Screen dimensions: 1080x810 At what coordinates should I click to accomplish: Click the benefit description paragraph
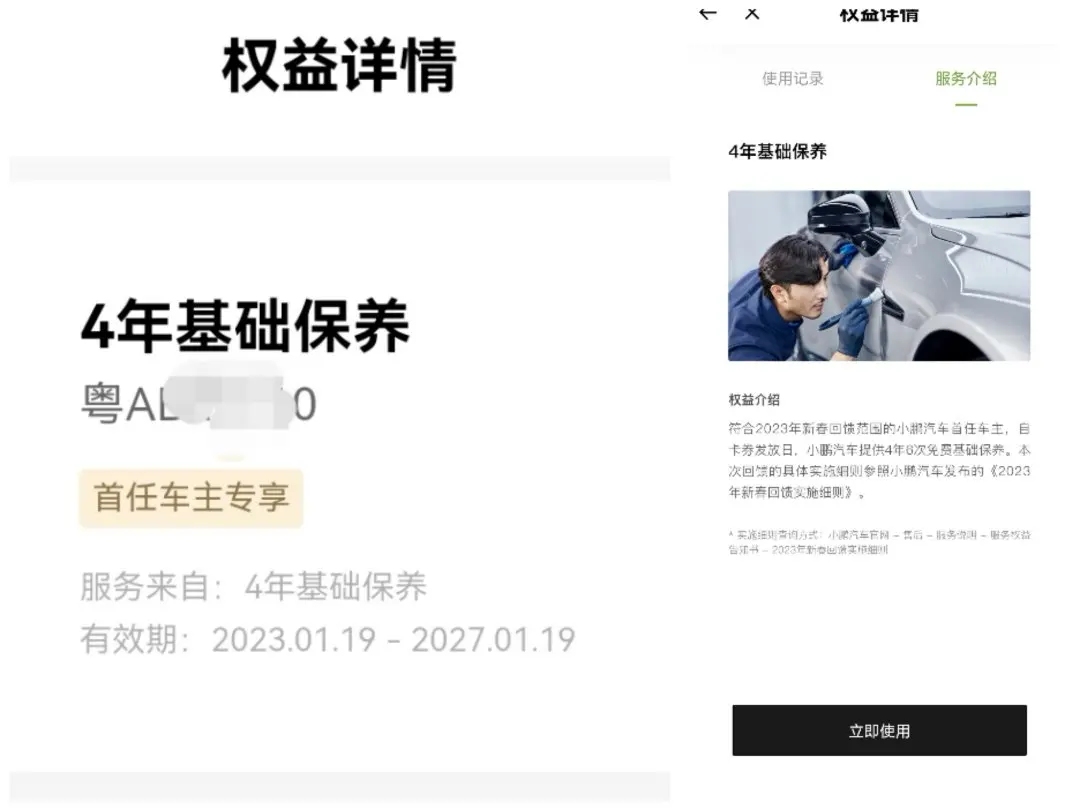tap(880, 460)
